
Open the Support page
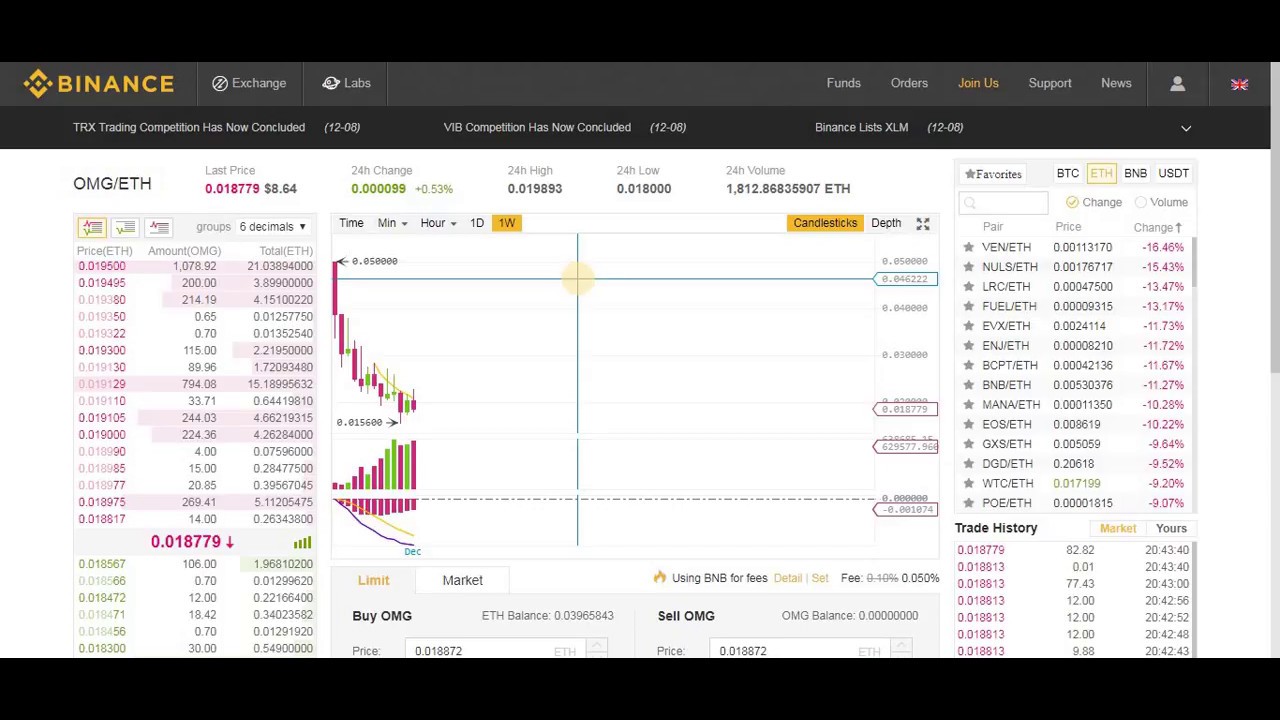(1050, 83)
